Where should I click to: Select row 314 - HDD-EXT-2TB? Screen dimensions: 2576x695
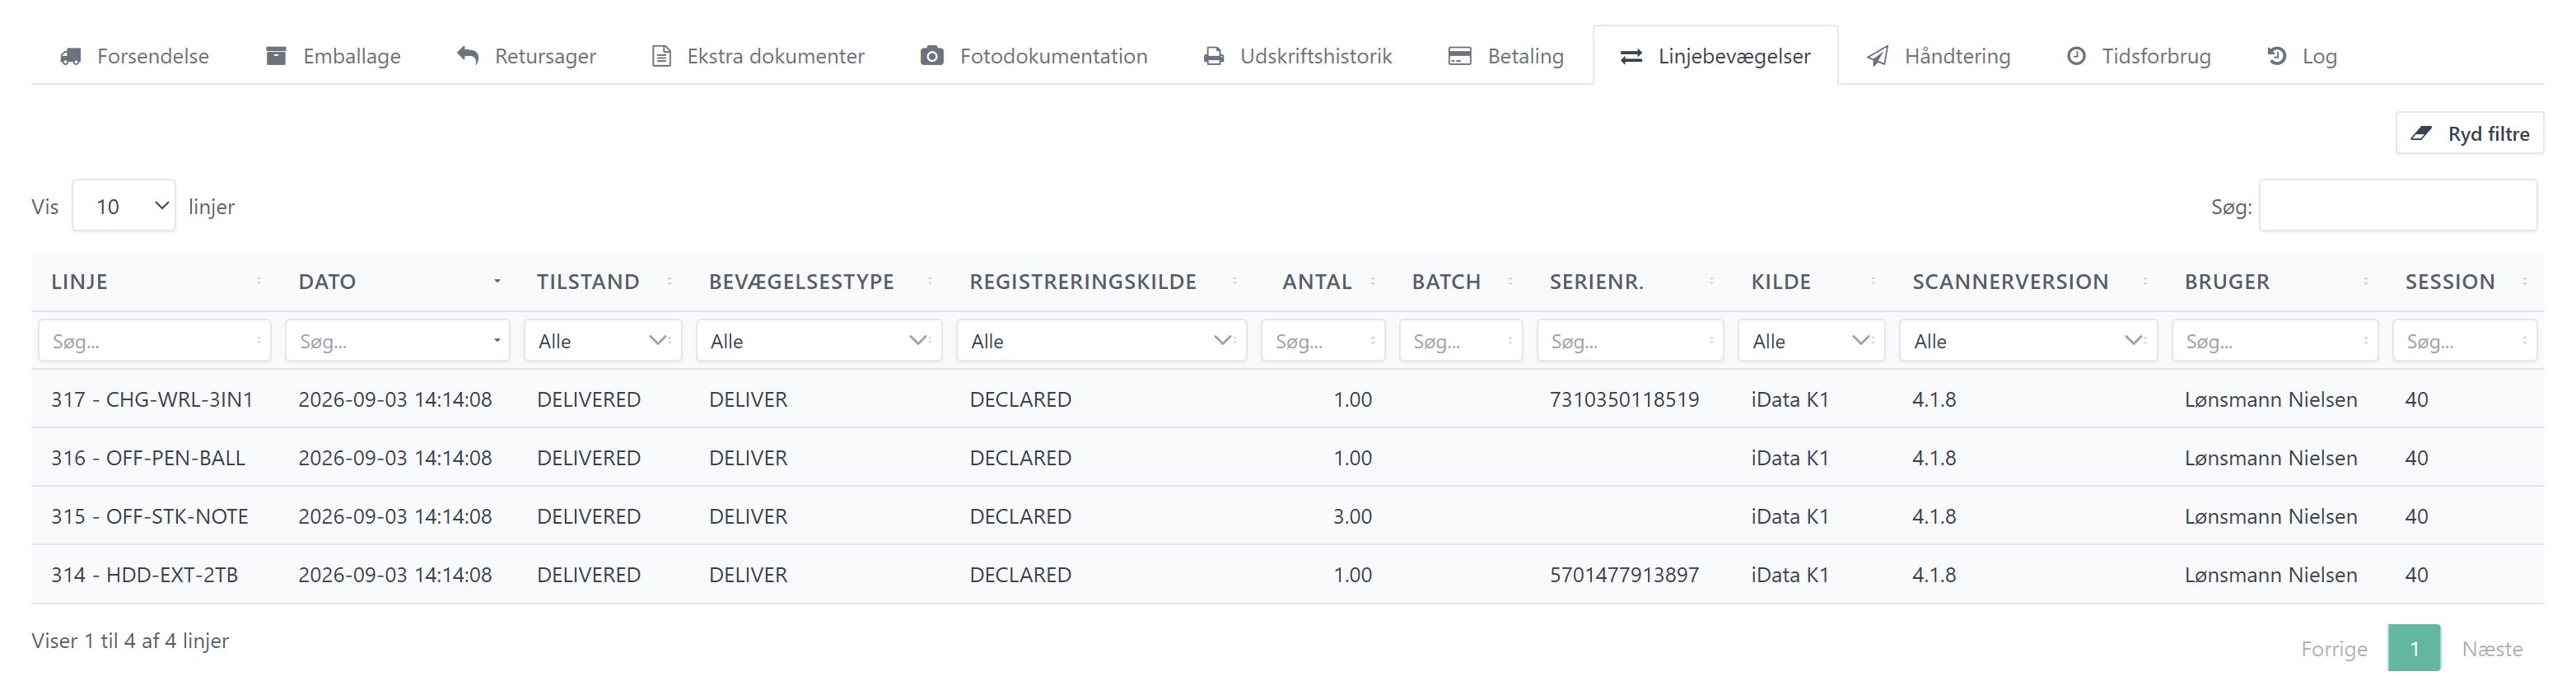(1287, 575)
